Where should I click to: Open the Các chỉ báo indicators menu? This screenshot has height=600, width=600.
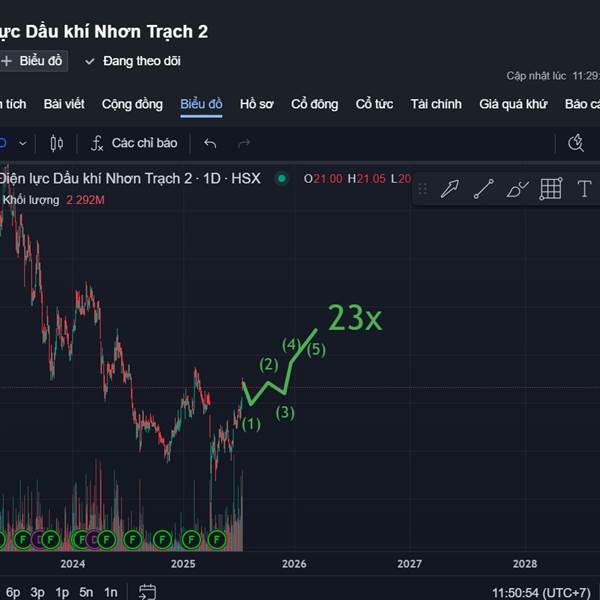(134, 143)
